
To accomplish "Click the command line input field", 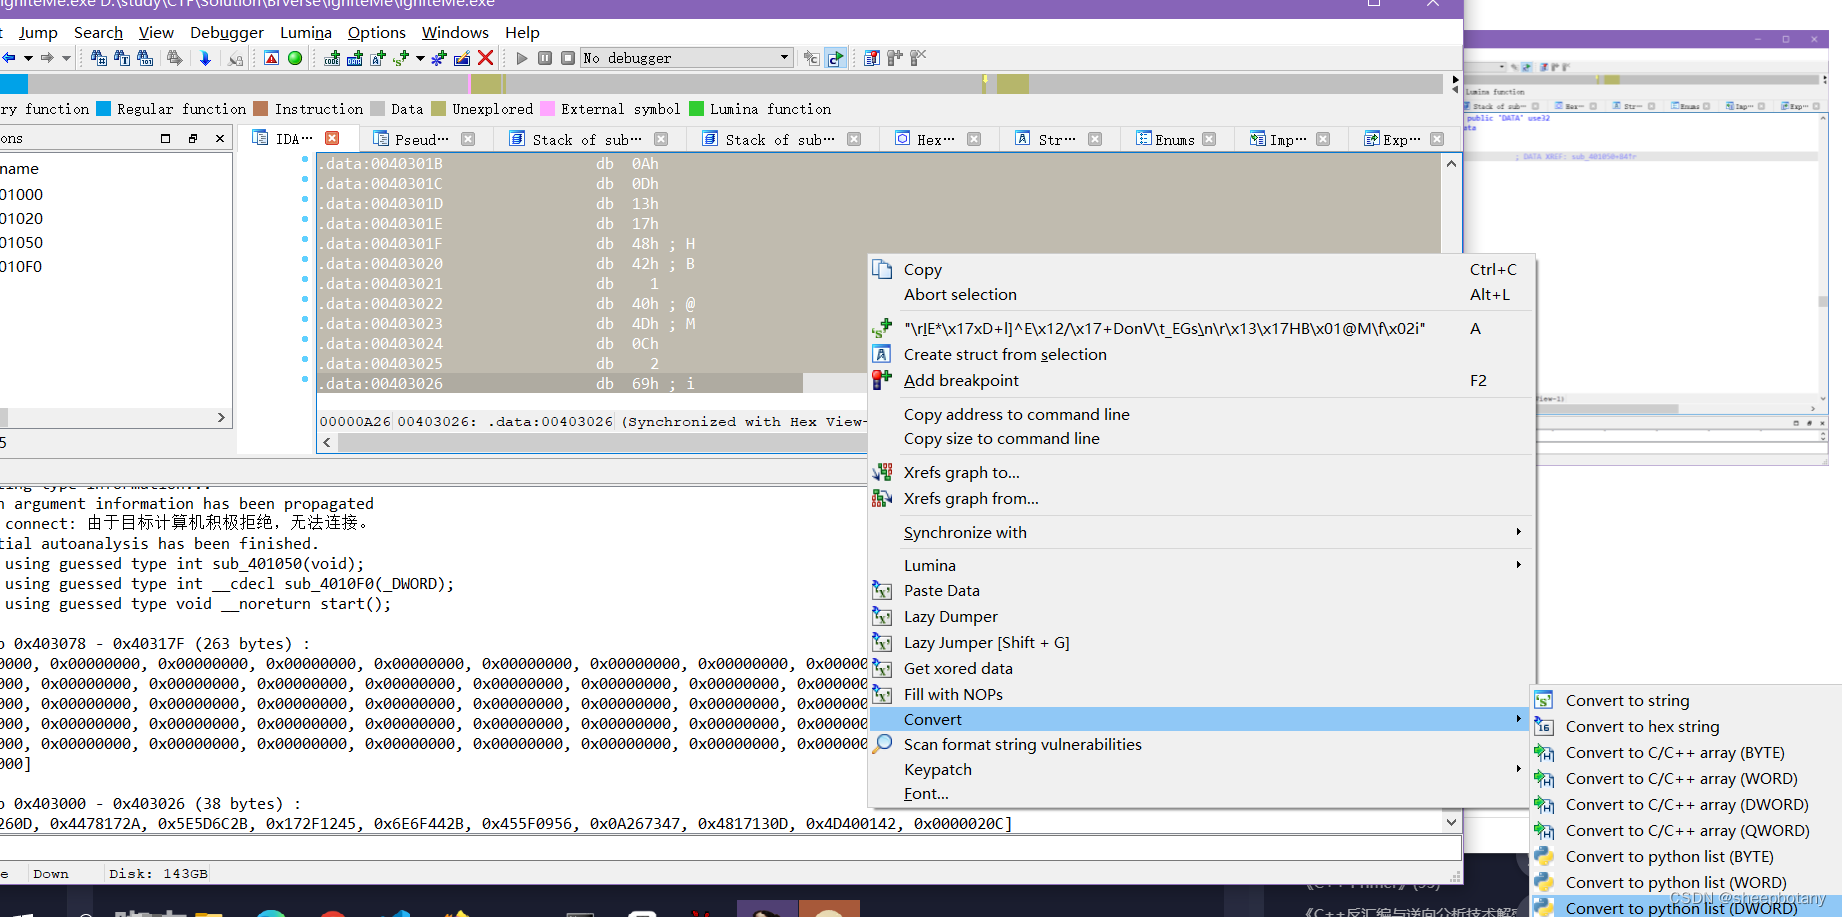I will click(730, 848).
